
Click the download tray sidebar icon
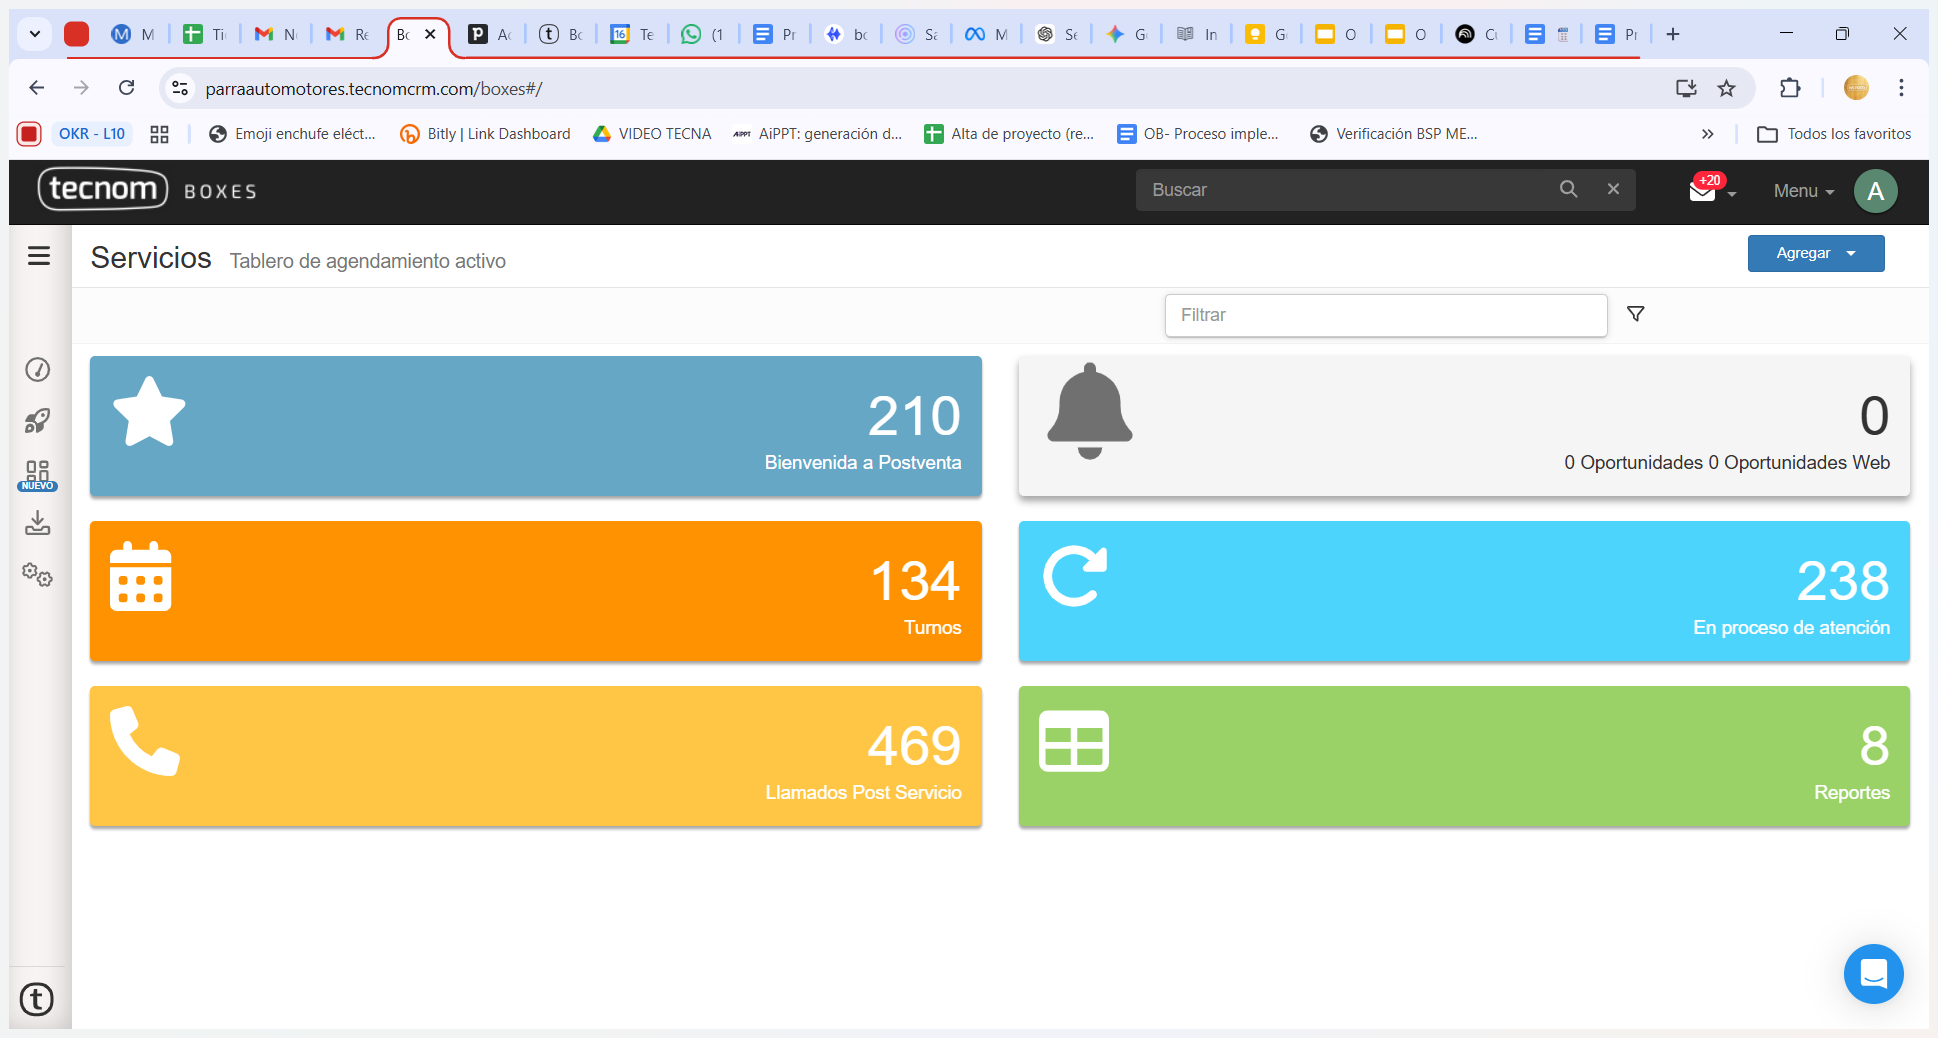38,523
